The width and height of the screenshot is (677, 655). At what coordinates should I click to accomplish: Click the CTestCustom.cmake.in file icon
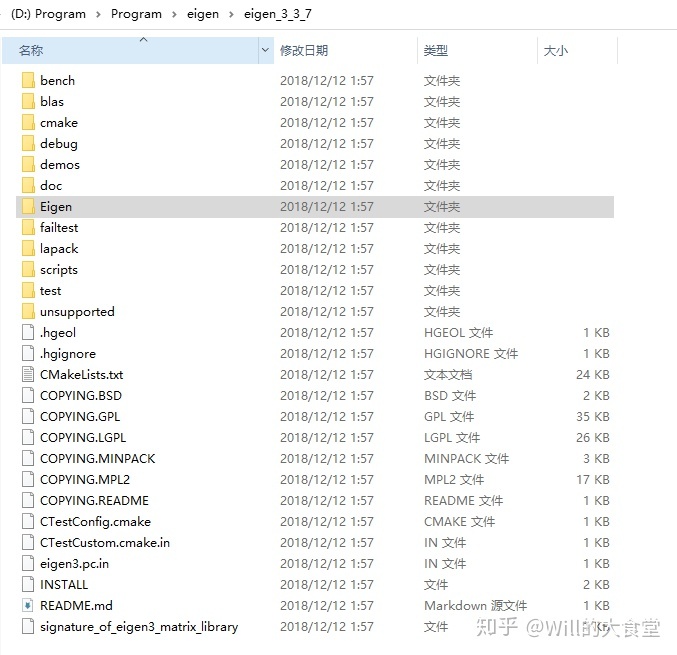pyautogui.click(x=28, y=543)
